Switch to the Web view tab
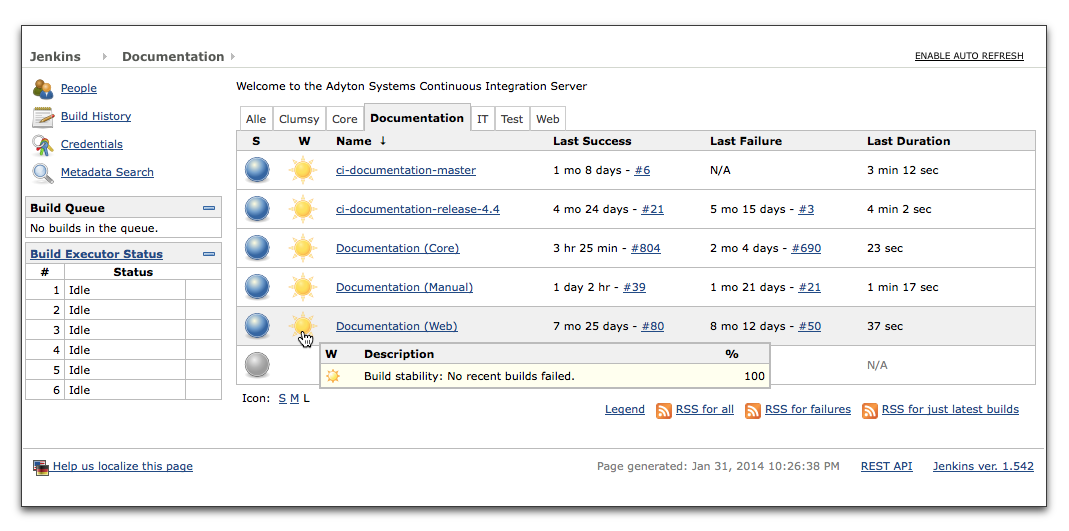The width and height of the screenshot is (1069, 531). (547, 119)
